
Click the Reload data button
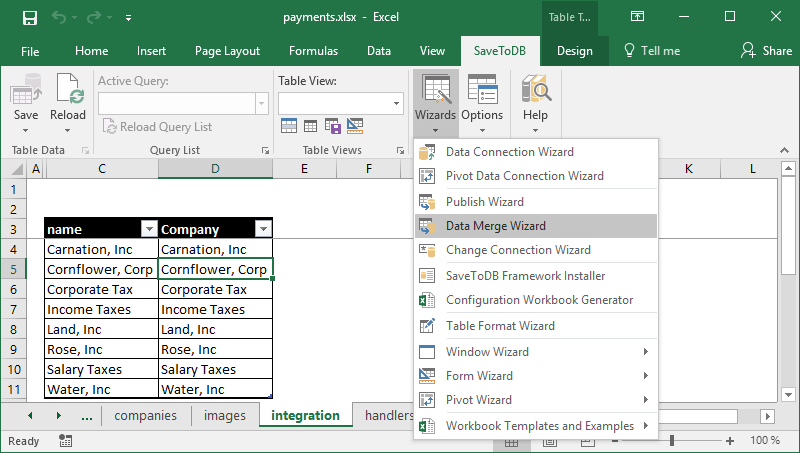[x=68, y=97]
